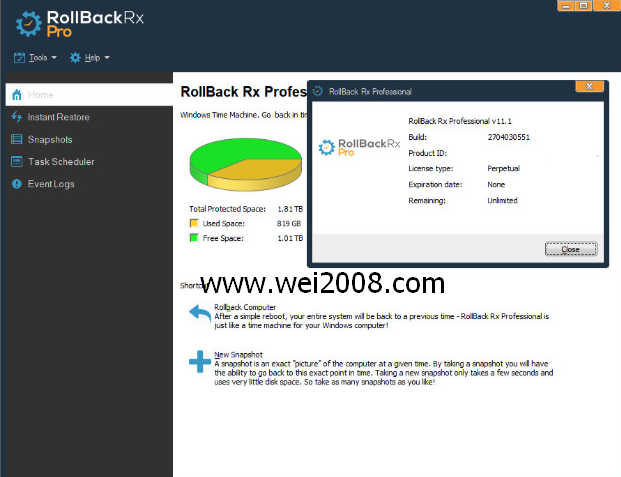Expand the Tools dropdown arrow
The height and width of the screenshot is (477, 621).
(x=54, y=58)
